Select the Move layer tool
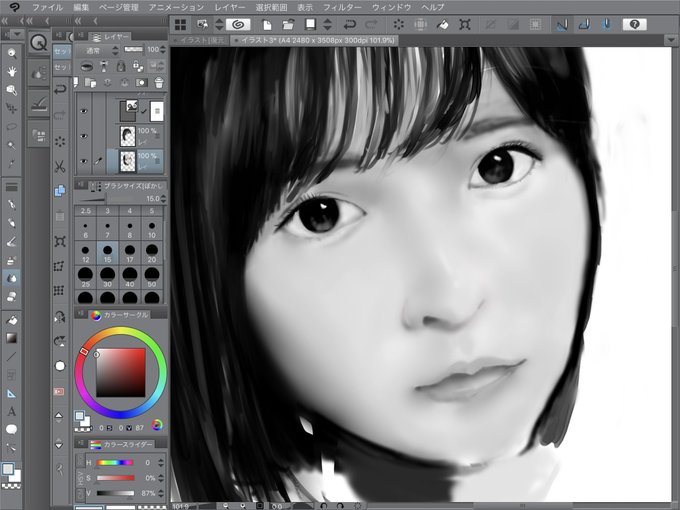680x510 pixels. [x=12, y=108]
